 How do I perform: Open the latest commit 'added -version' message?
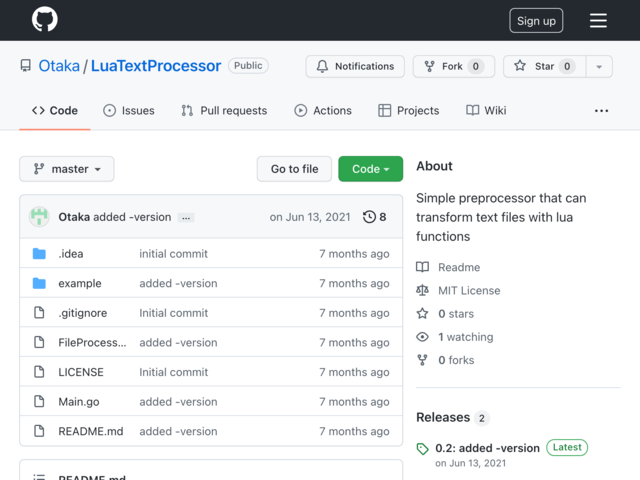[x=132, y=217]
